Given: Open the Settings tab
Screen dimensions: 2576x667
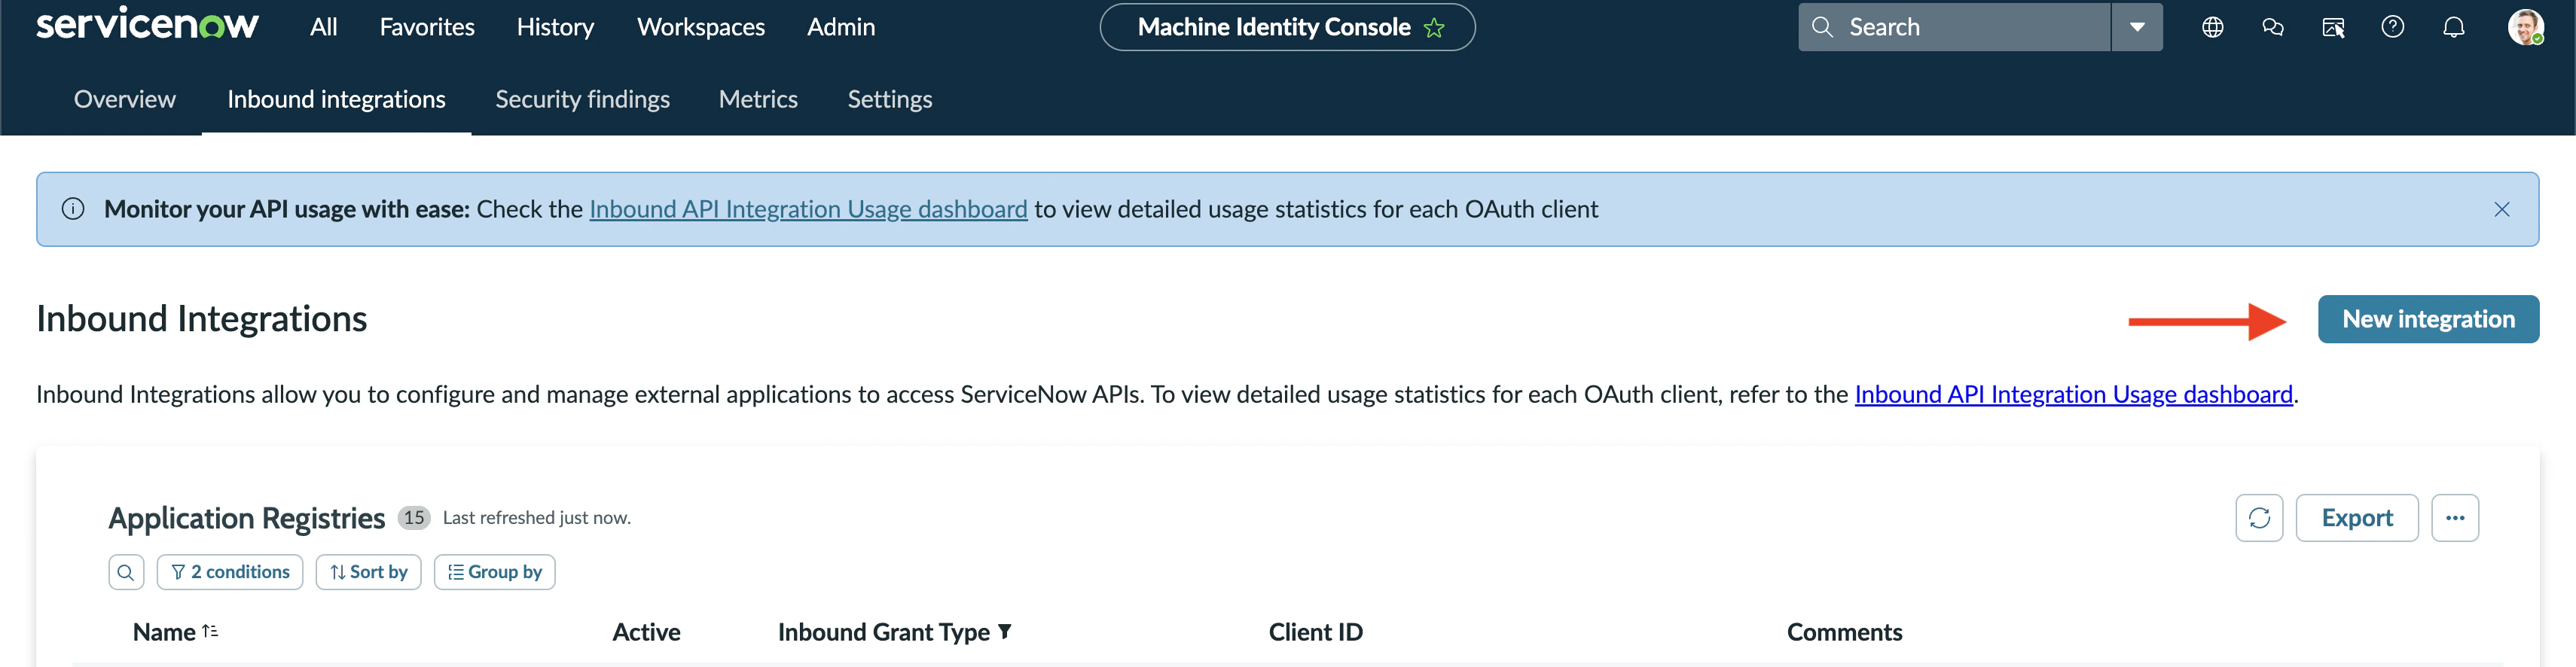Looking at the screenshot, I should click(x=890, y=99).
